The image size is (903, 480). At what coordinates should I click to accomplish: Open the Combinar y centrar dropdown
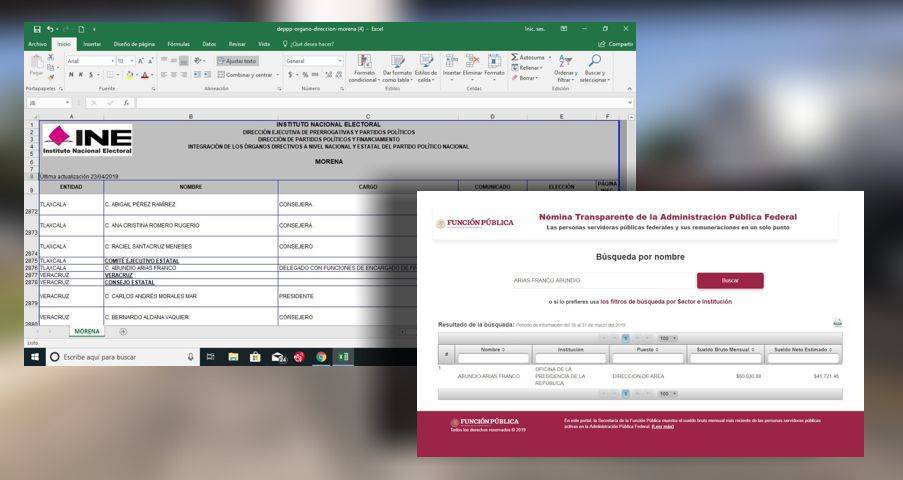(x=275, y=75)
